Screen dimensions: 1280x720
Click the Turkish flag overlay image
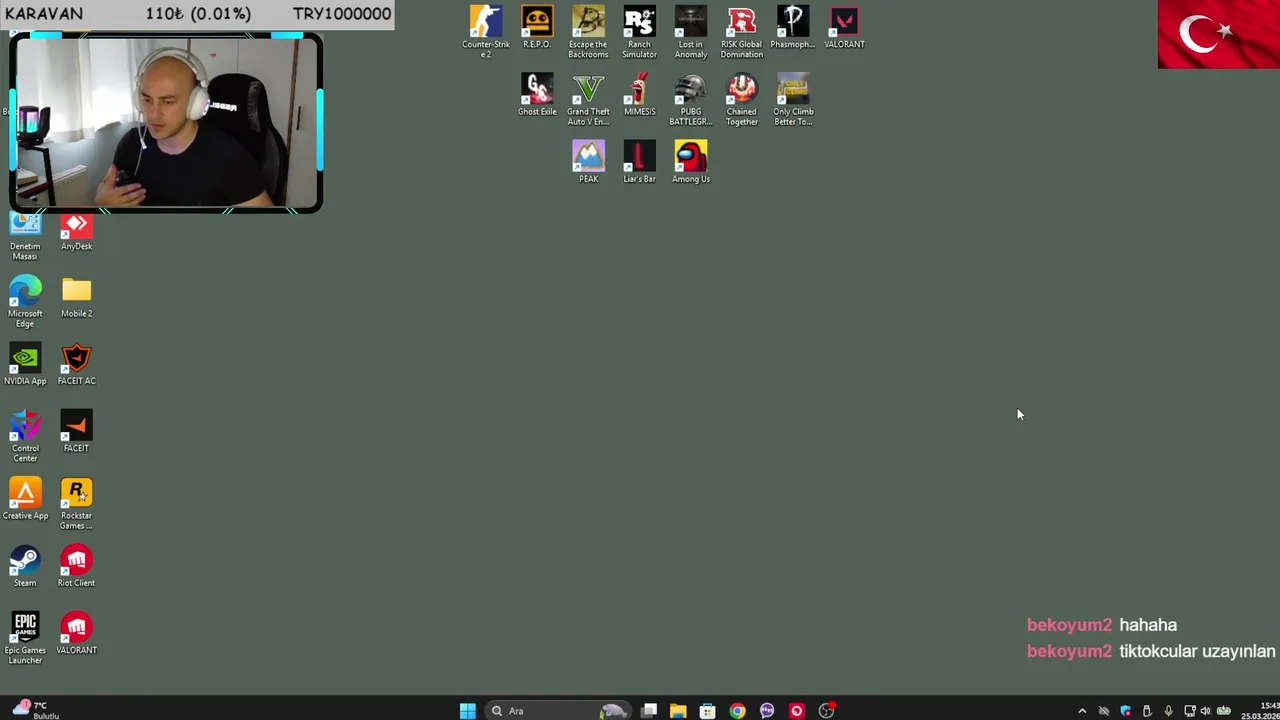coord(1218,34)
